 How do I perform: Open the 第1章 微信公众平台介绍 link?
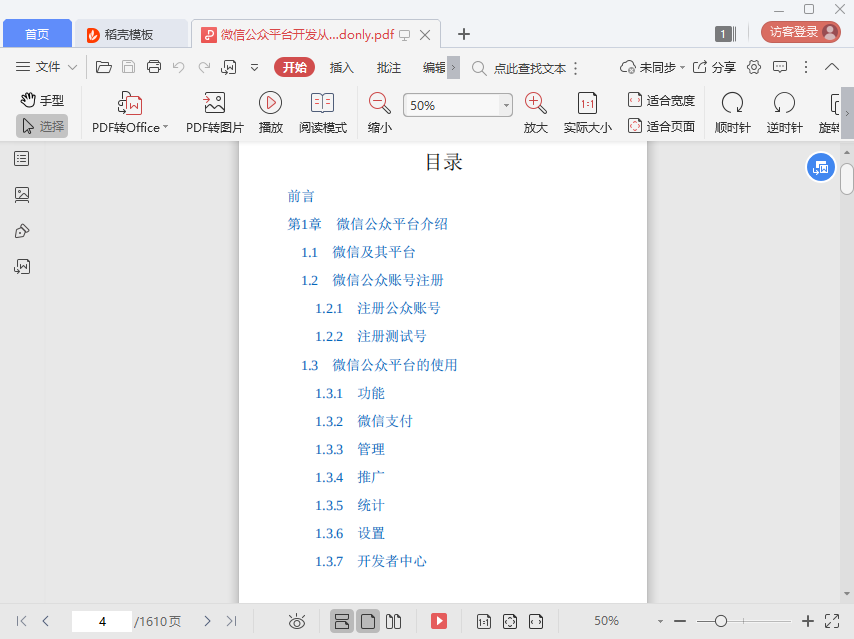pos(368,224)
